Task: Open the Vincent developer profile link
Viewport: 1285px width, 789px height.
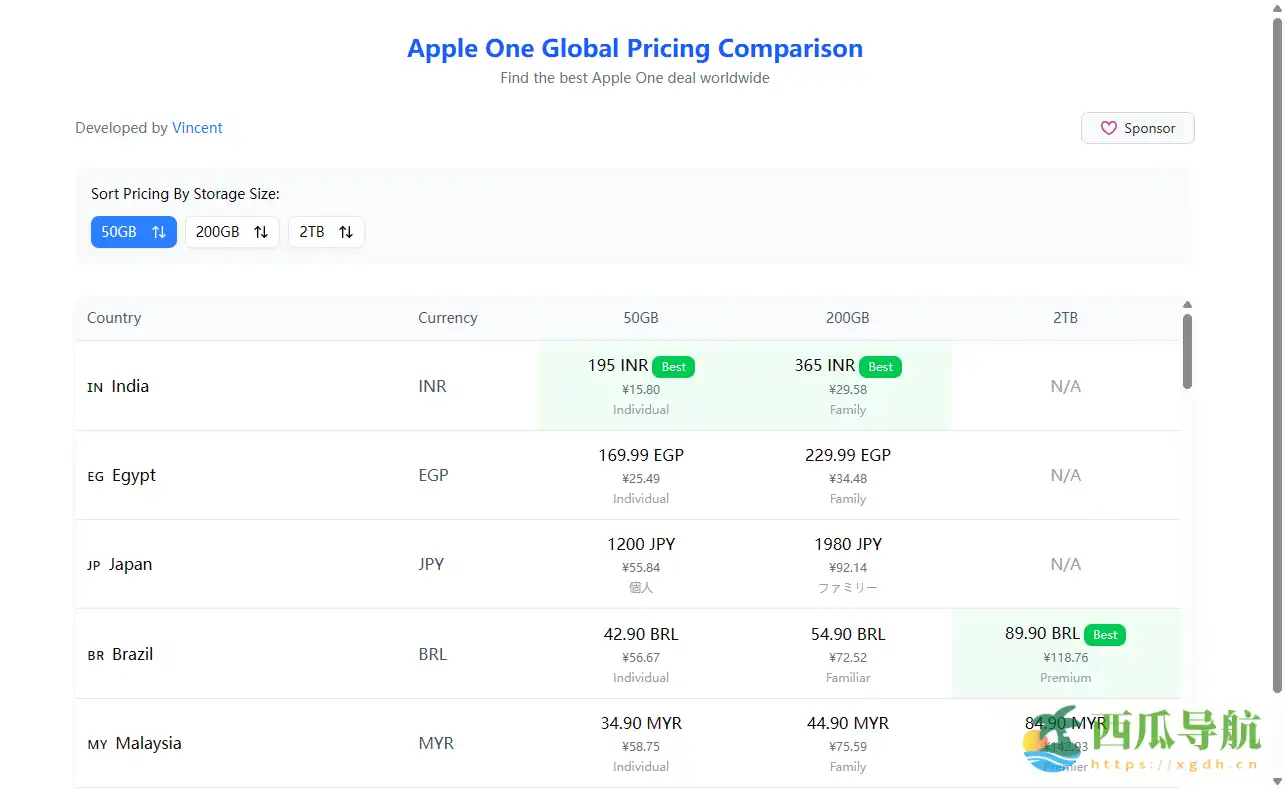Action: 197,128
